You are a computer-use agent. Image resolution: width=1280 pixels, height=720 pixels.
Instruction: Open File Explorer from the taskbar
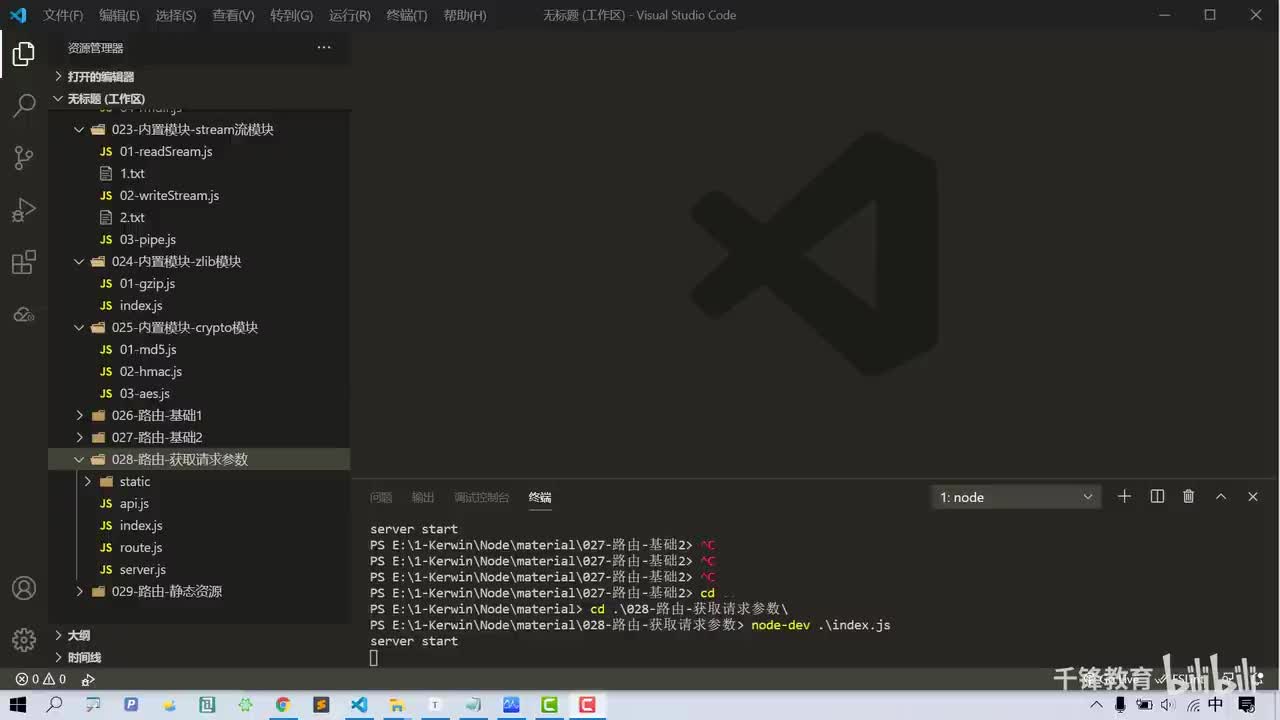pyautogui.click(x=397, y=705)
